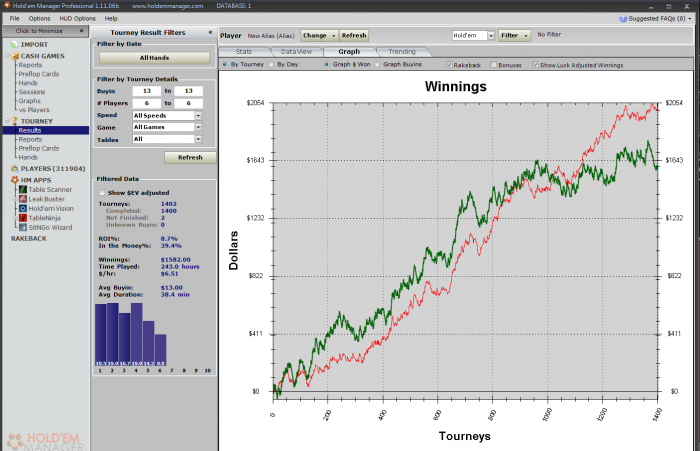Click the Click to Minimize button

[x=45, y=31]
